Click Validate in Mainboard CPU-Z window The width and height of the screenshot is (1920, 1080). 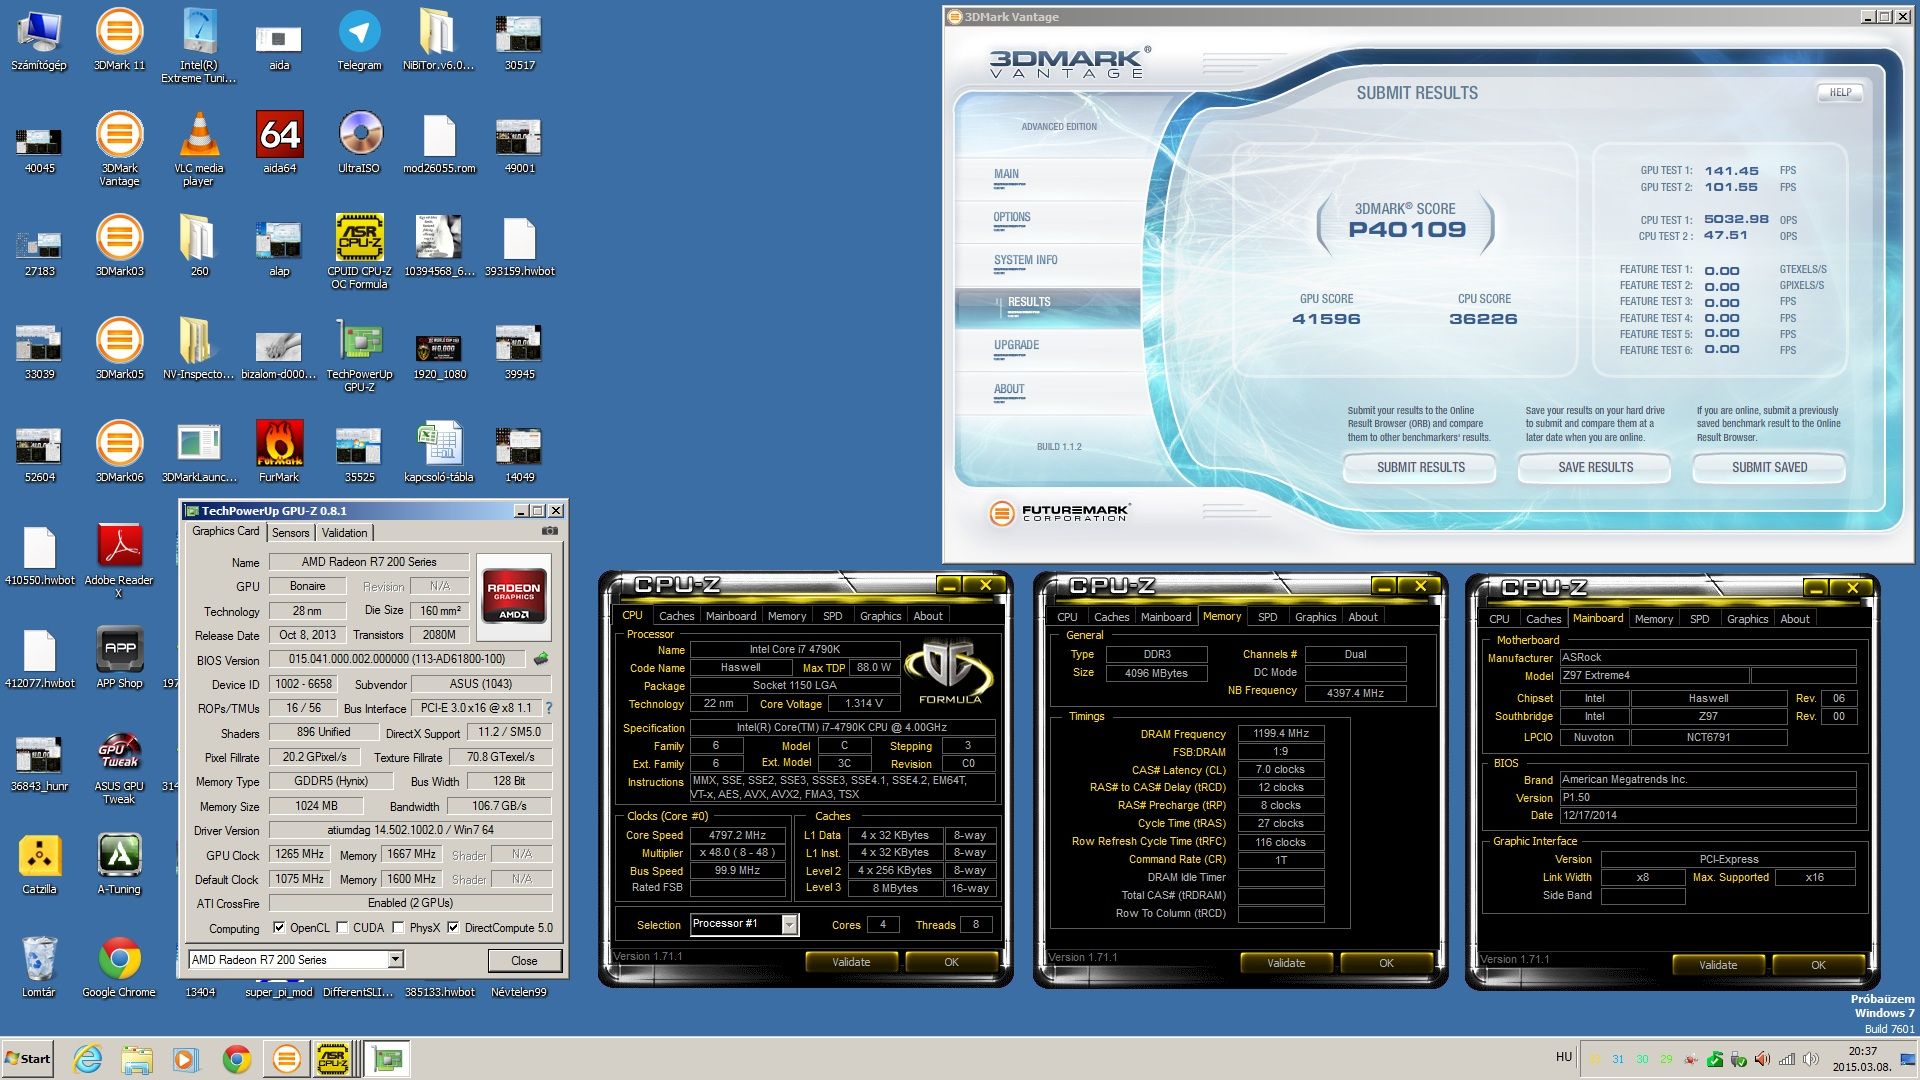(1718, 965)
